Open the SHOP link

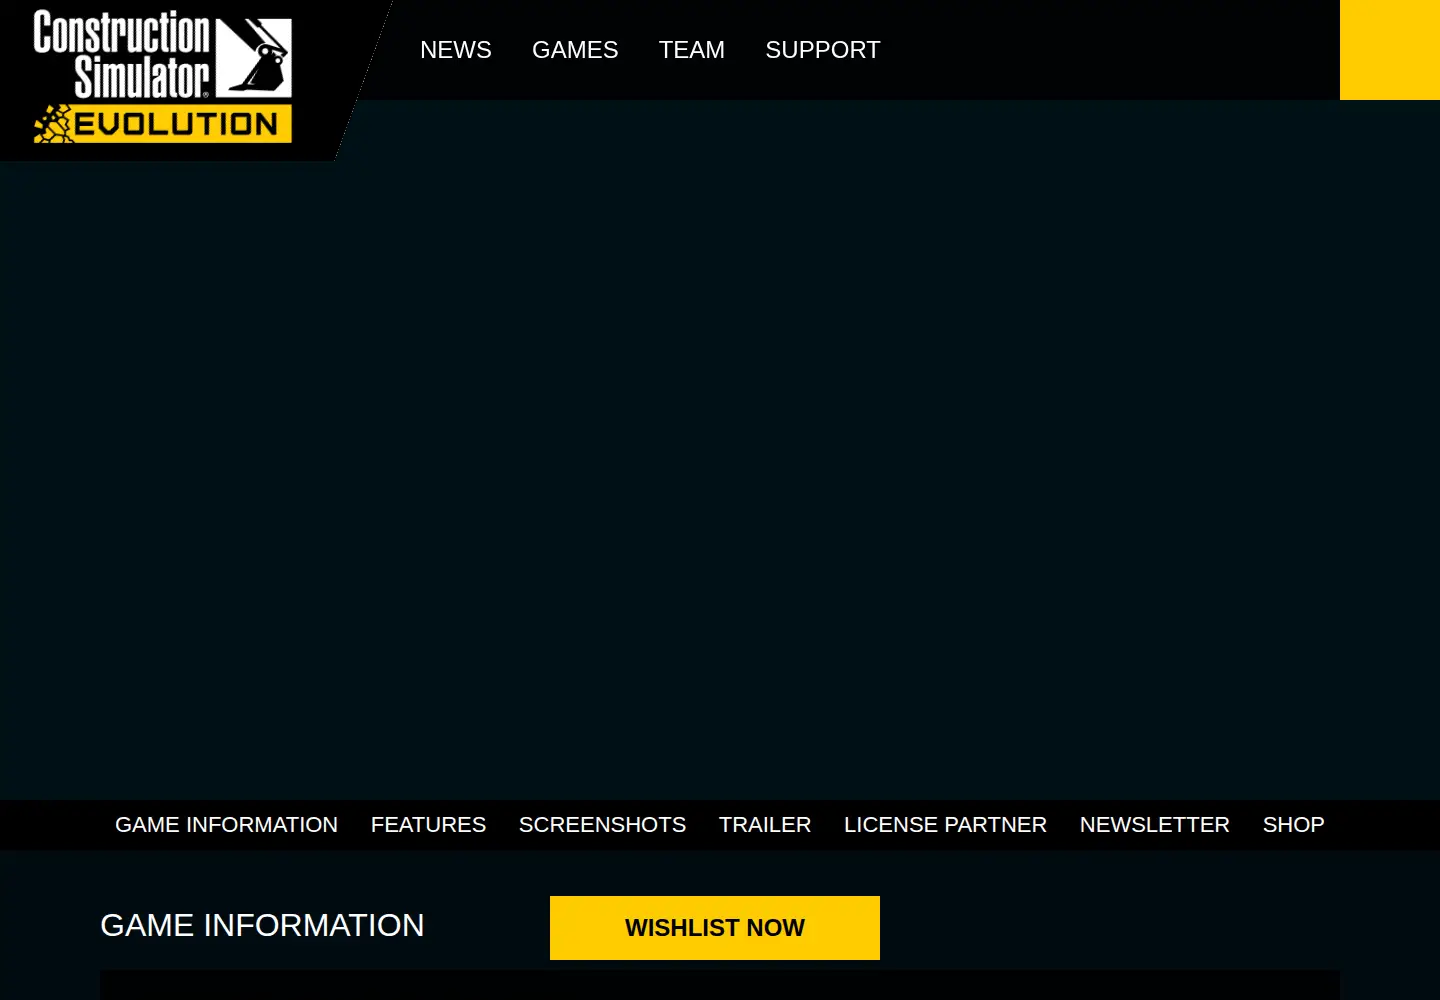click(1293, 825)
